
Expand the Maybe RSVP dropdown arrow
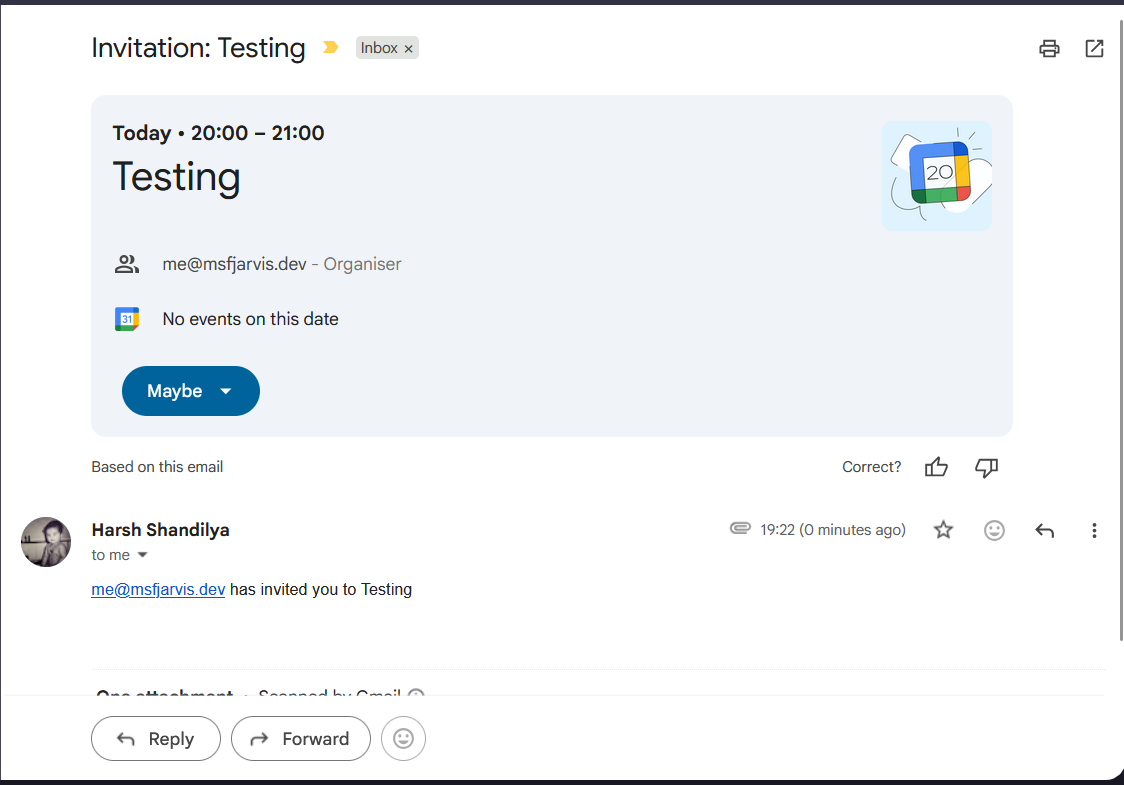tap(226, 391)
